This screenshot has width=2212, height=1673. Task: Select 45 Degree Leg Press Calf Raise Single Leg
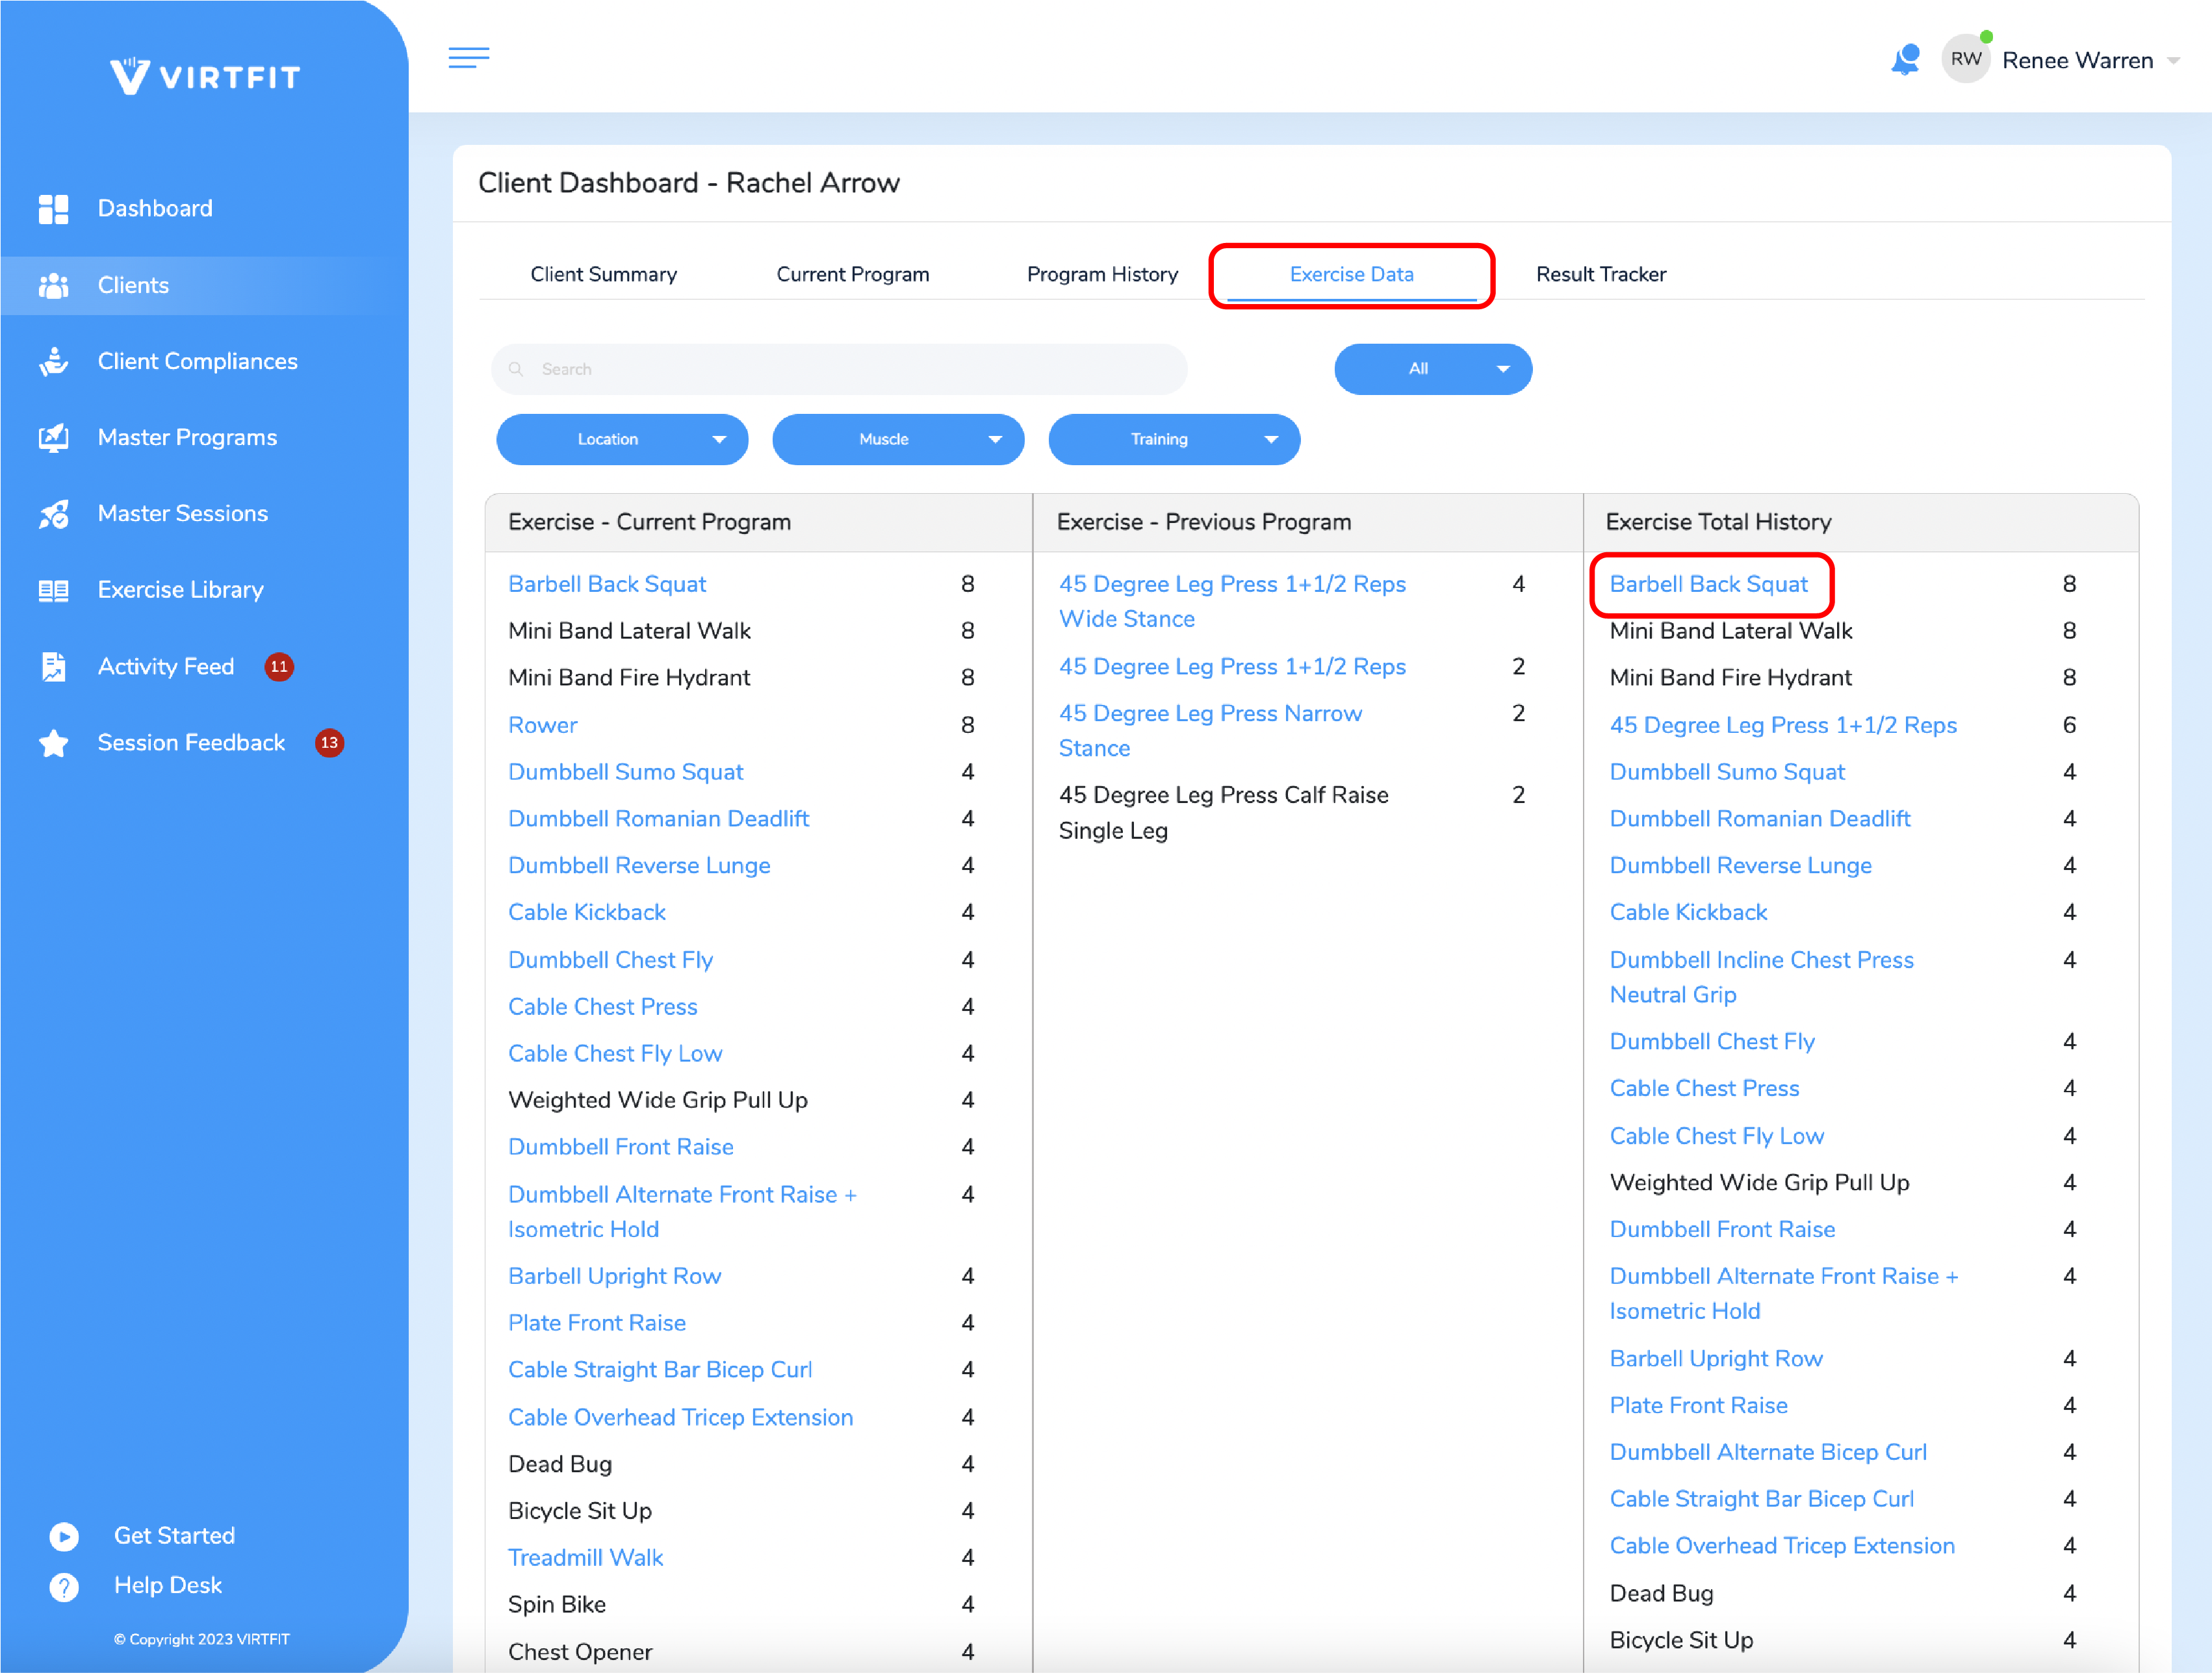click(1223, 813)
